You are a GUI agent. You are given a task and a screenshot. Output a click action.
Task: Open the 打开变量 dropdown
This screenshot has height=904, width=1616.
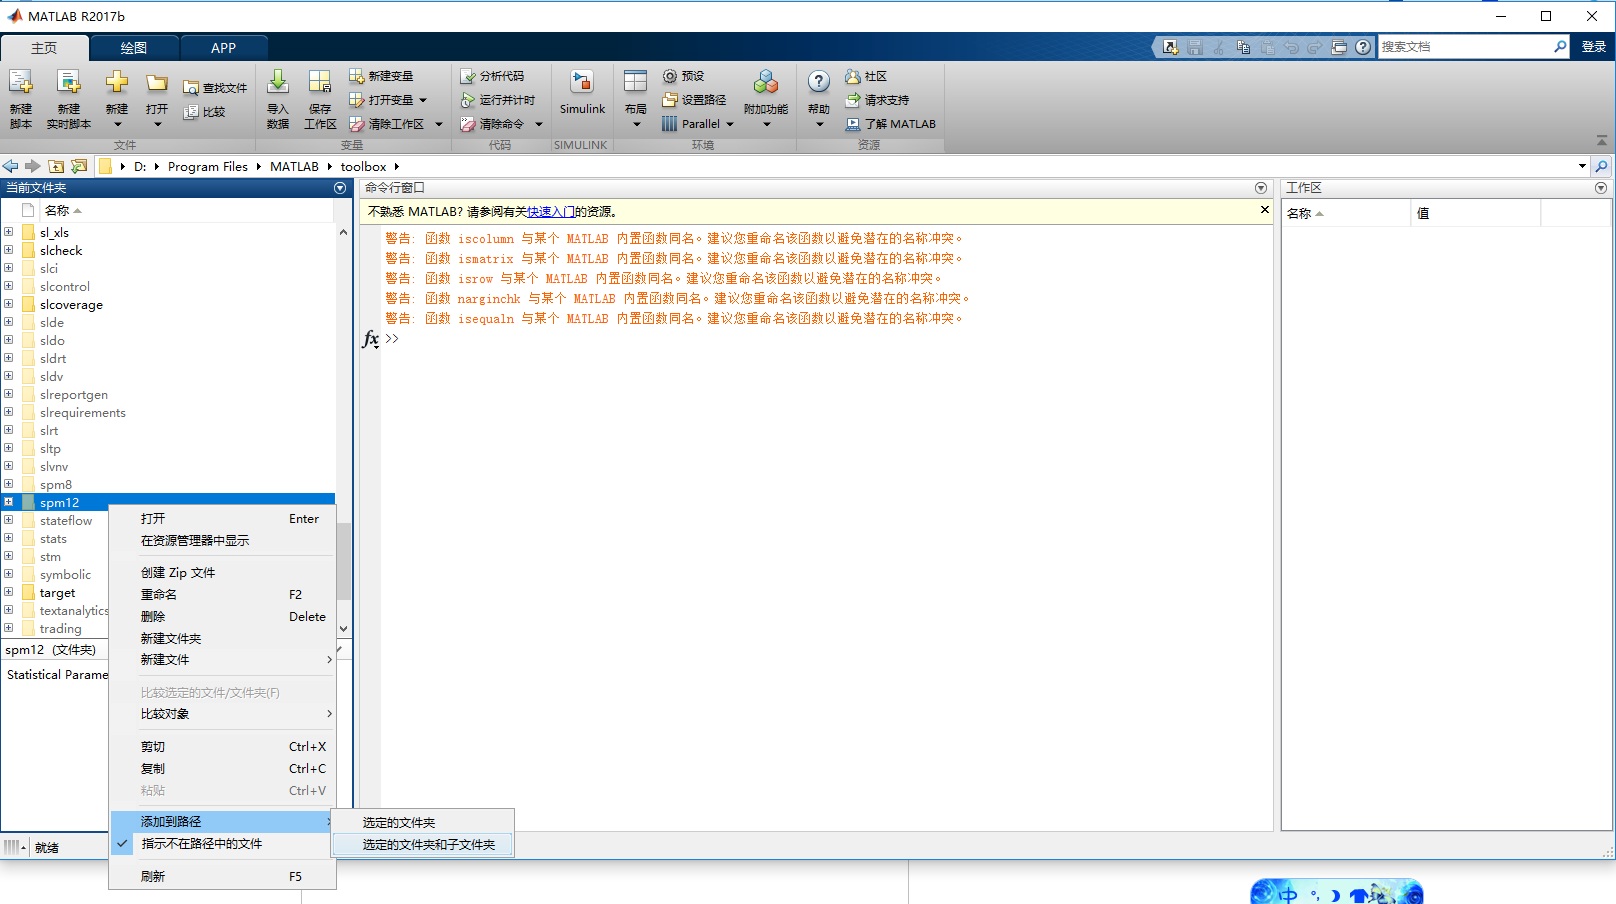(423, 100)
